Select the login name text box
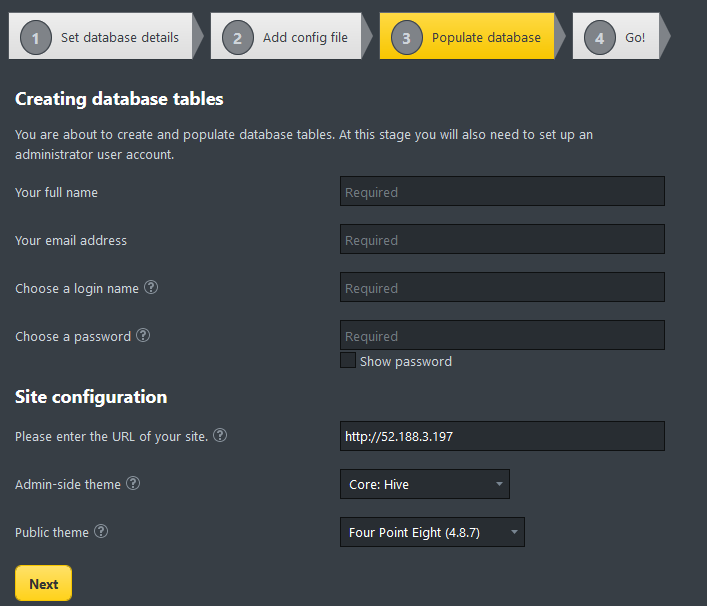Screen dimensions: 707x606 pos(502,288)
